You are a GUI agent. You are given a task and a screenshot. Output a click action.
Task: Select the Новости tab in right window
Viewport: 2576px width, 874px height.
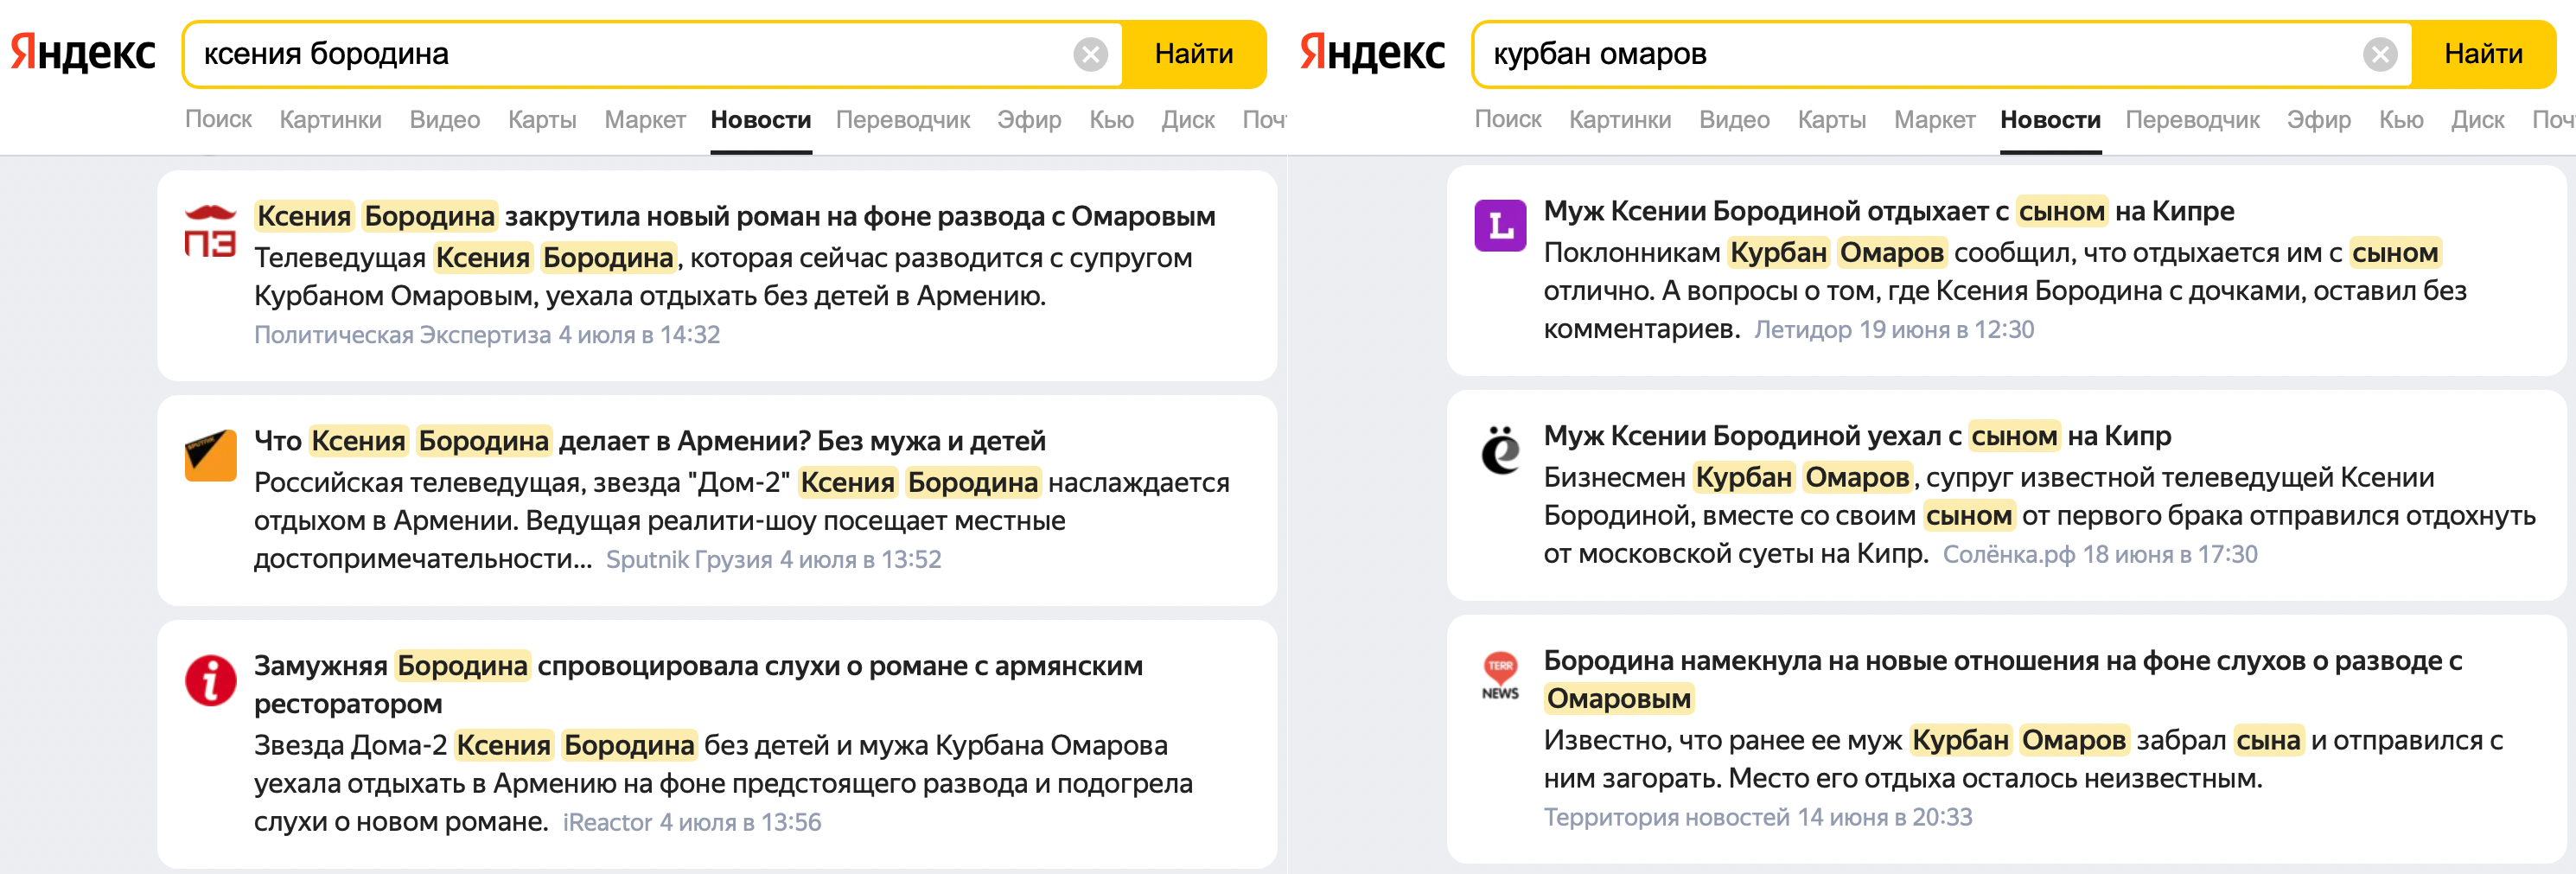point(2051,120)
